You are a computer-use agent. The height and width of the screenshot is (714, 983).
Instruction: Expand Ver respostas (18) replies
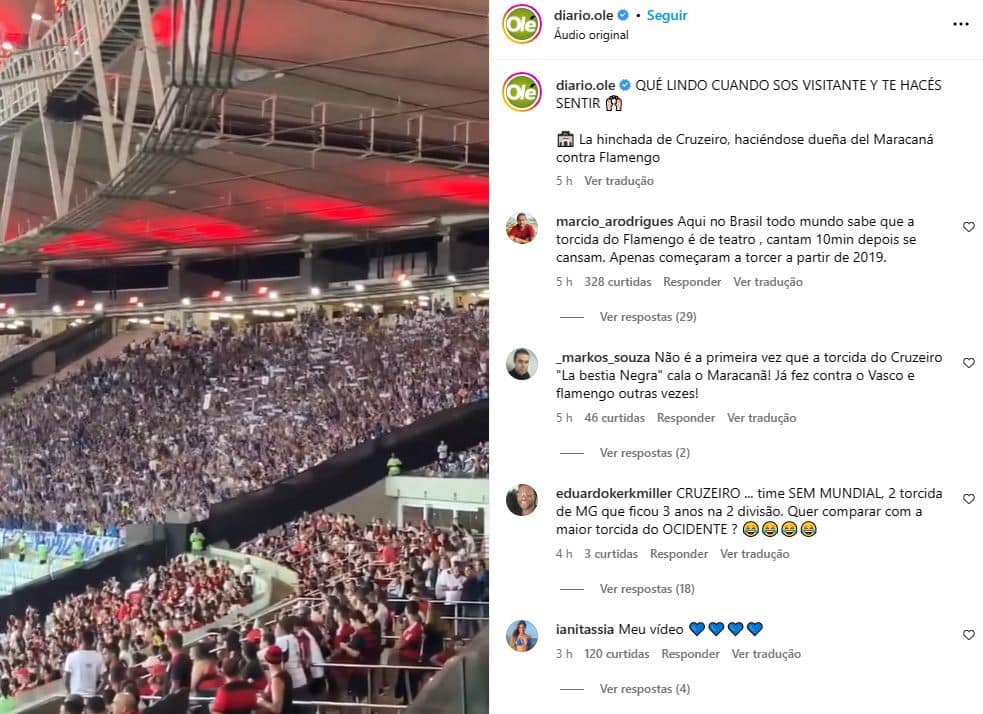(647, 589)
